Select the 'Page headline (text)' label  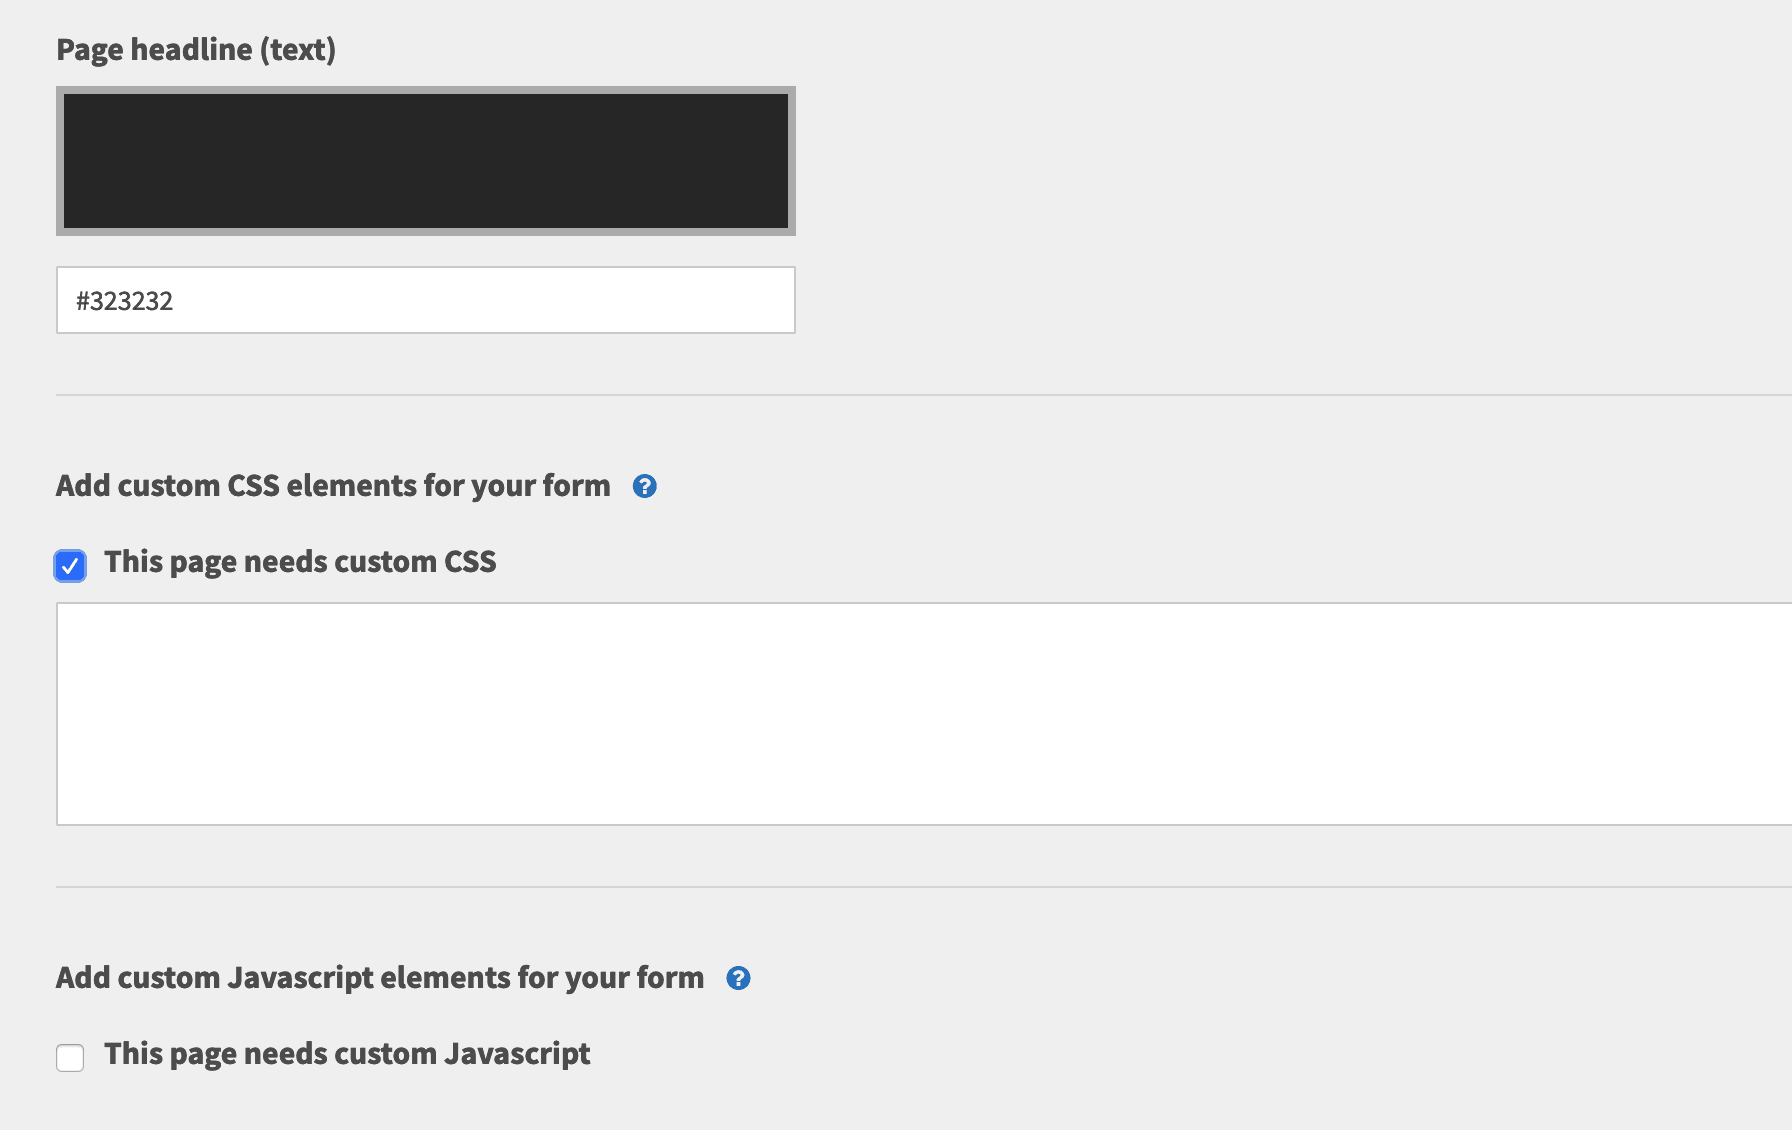tap(196, 49)
